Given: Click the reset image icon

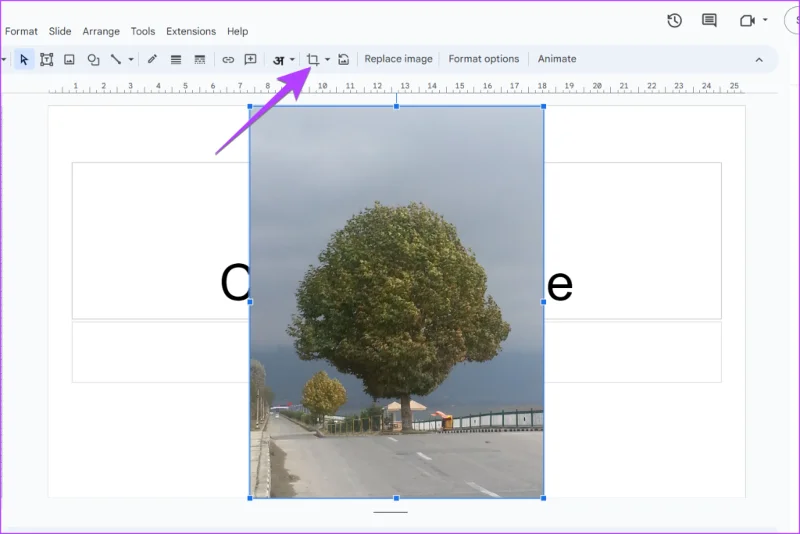Looking at the screenshot, I should [x=344, y=60].
